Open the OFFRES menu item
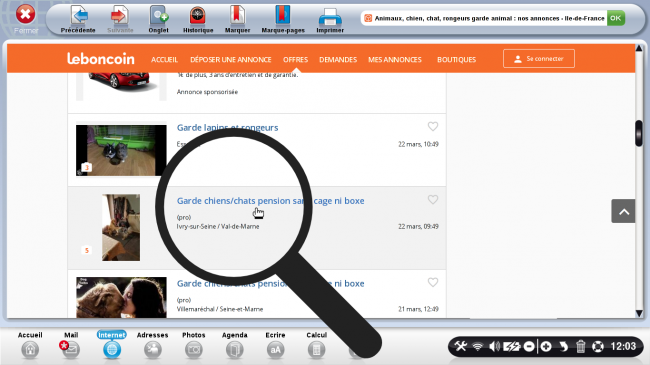650x365 pixels. [x=296, y=60]
